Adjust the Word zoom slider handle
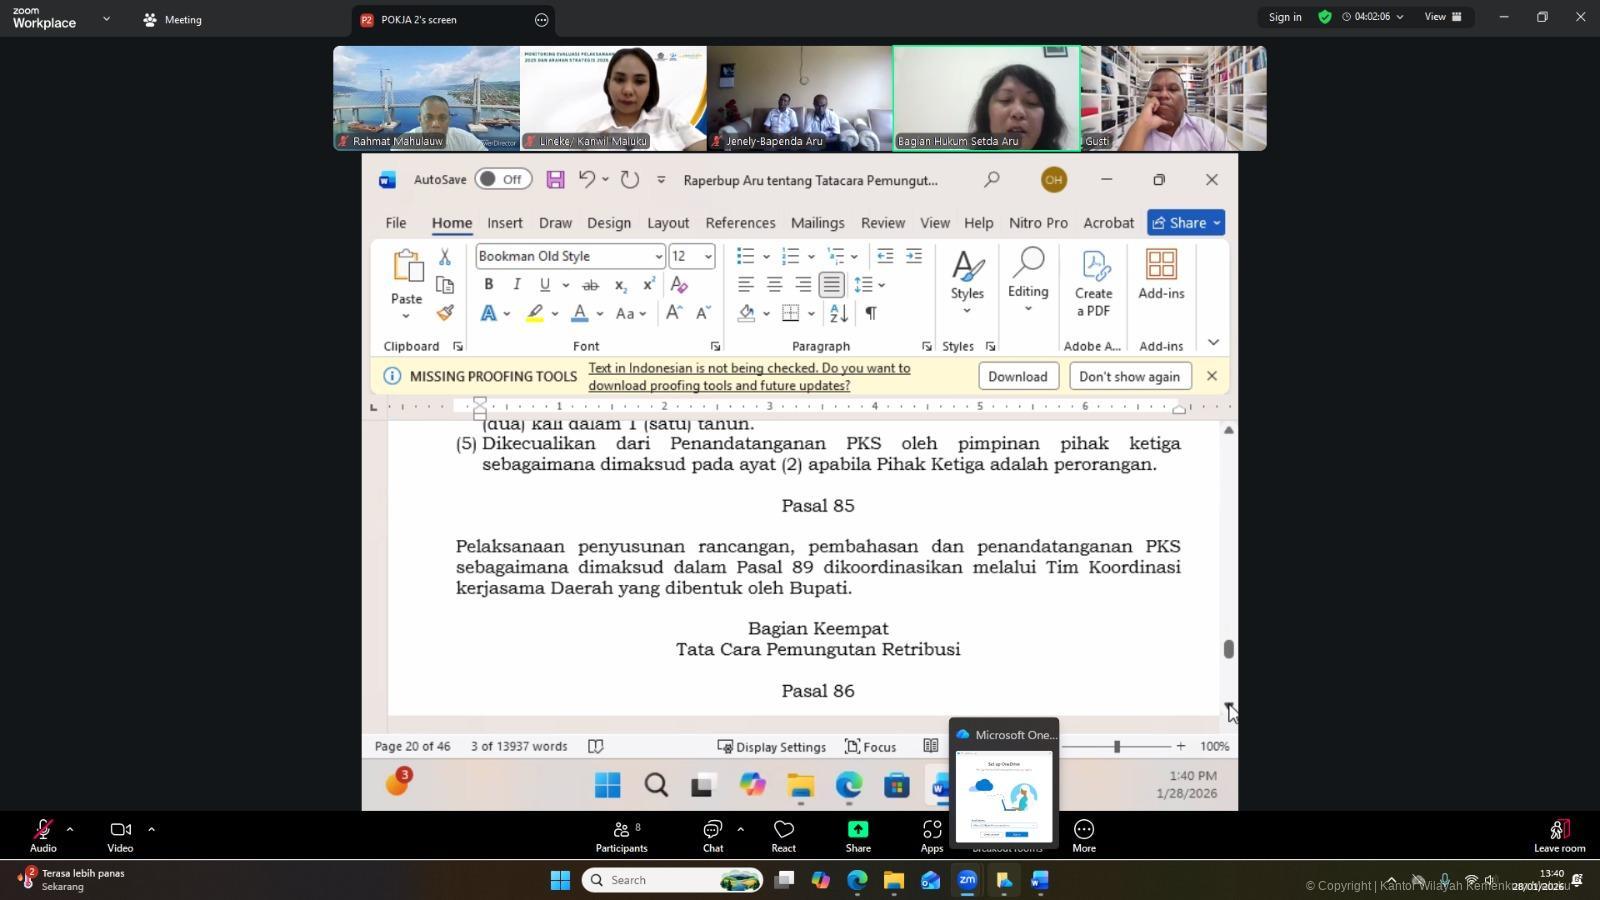Viewport: 1600px width, 900px height. tap(1117, 746)
